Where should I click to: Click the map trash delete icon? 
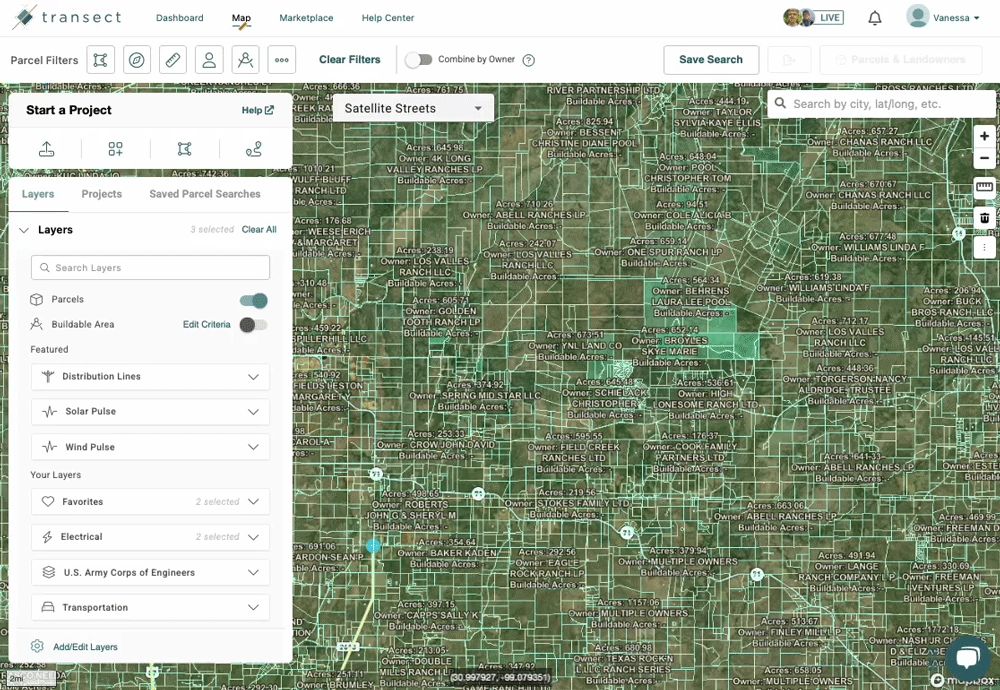(x=985, y=218)
